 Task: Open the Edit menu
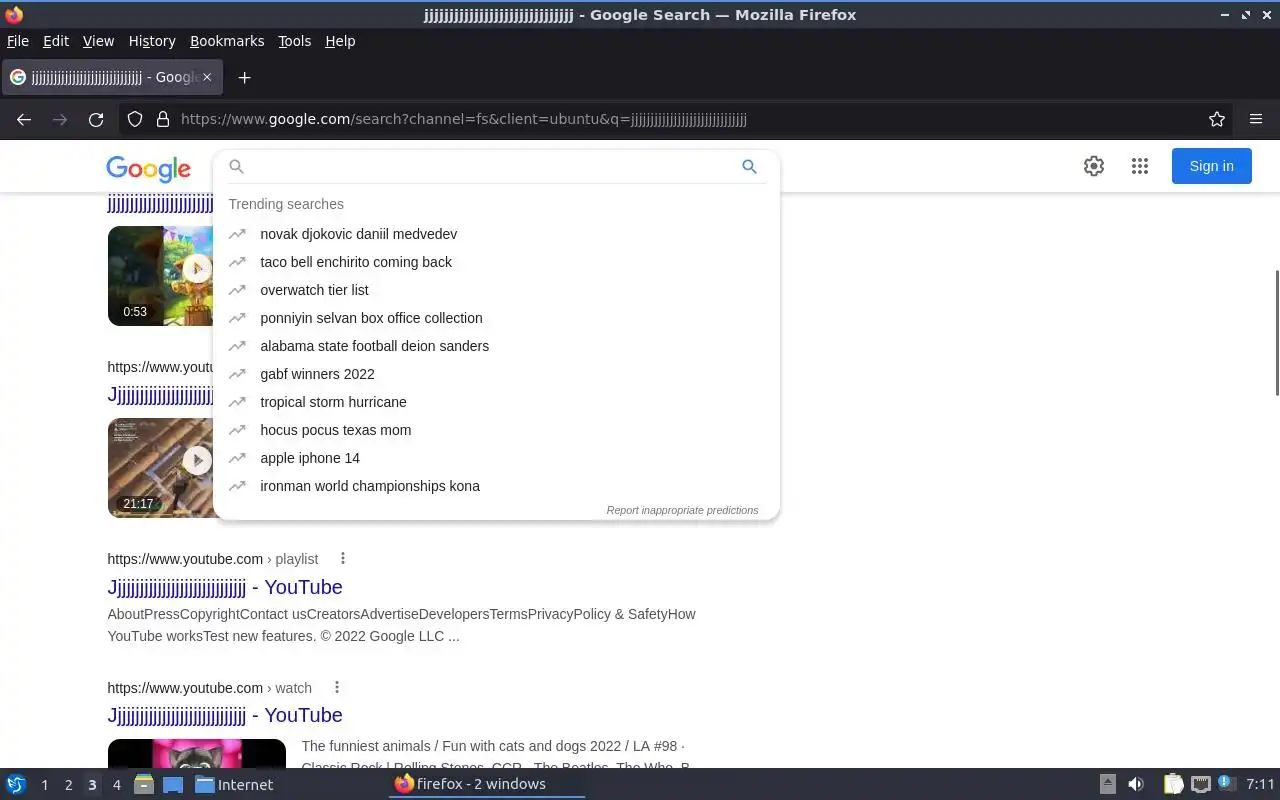click(56, 41)
